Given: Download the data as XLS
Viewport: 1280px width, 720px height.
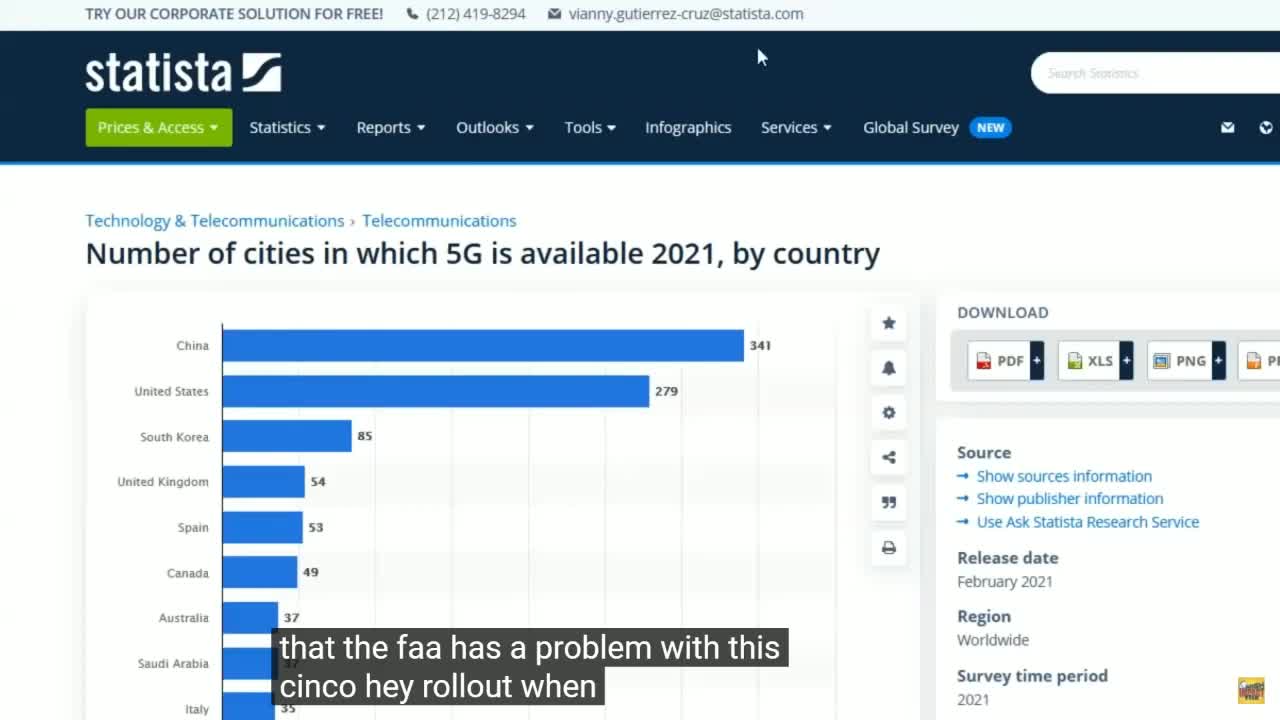Looking at the screenshot, I should 1096,360.
